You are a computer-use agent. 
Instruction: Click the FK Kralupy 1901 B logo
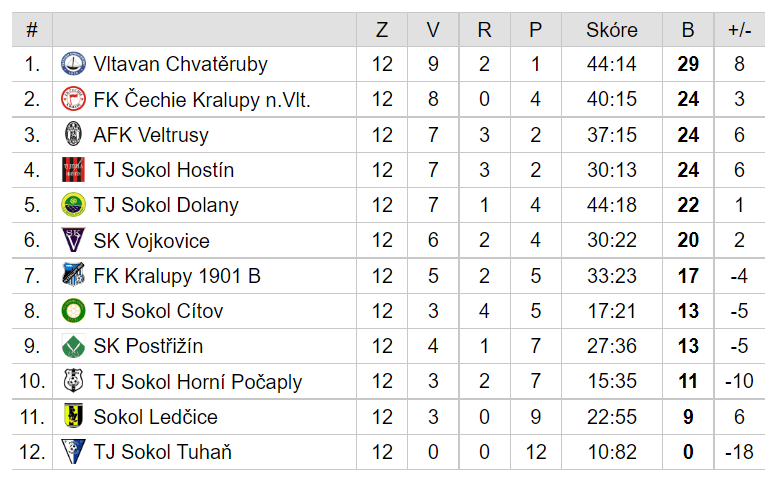click(x=73, y=275)
